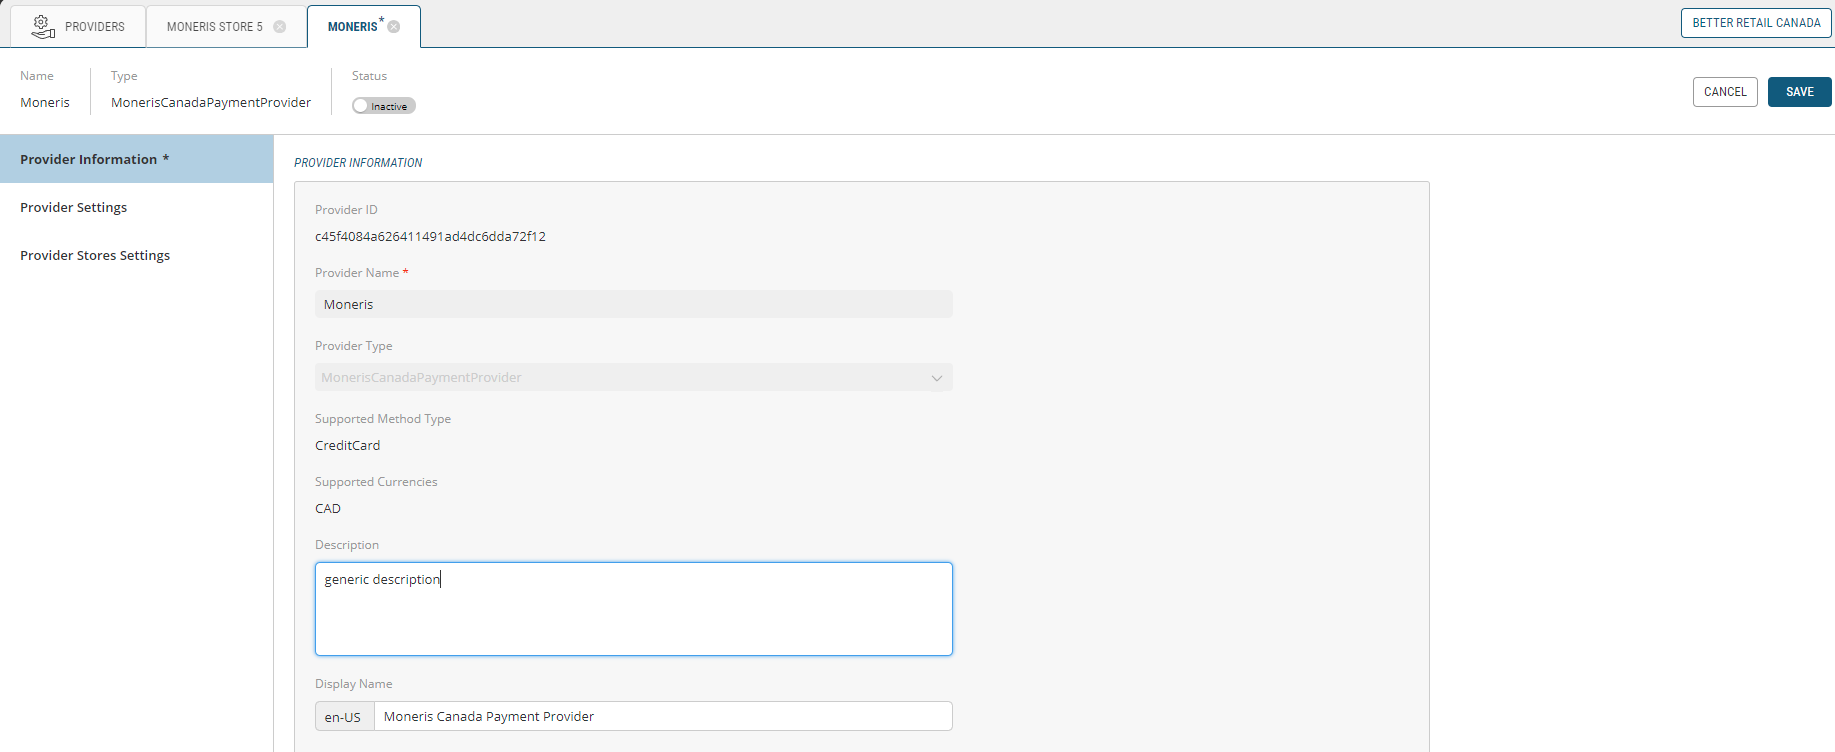The image size is (1835, 752).
Task: Click the Display Name input field
Action: [x=662, y=716]
